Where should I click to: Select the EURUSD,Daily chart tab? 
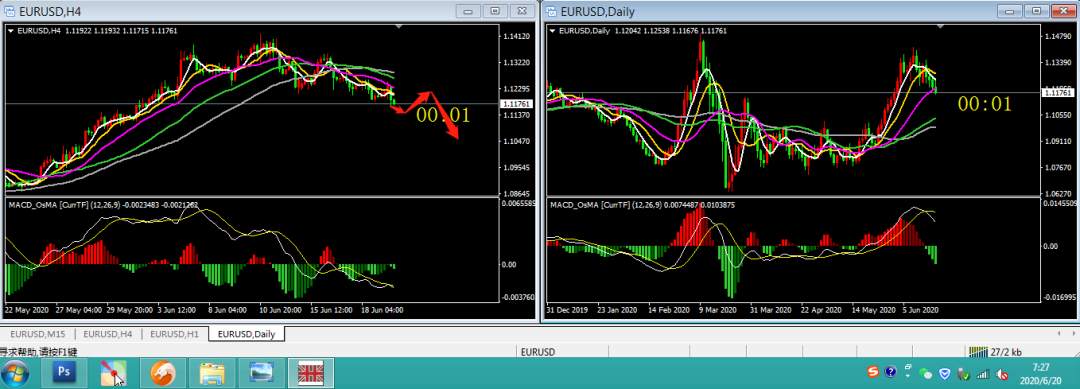[x=247, y=334]
